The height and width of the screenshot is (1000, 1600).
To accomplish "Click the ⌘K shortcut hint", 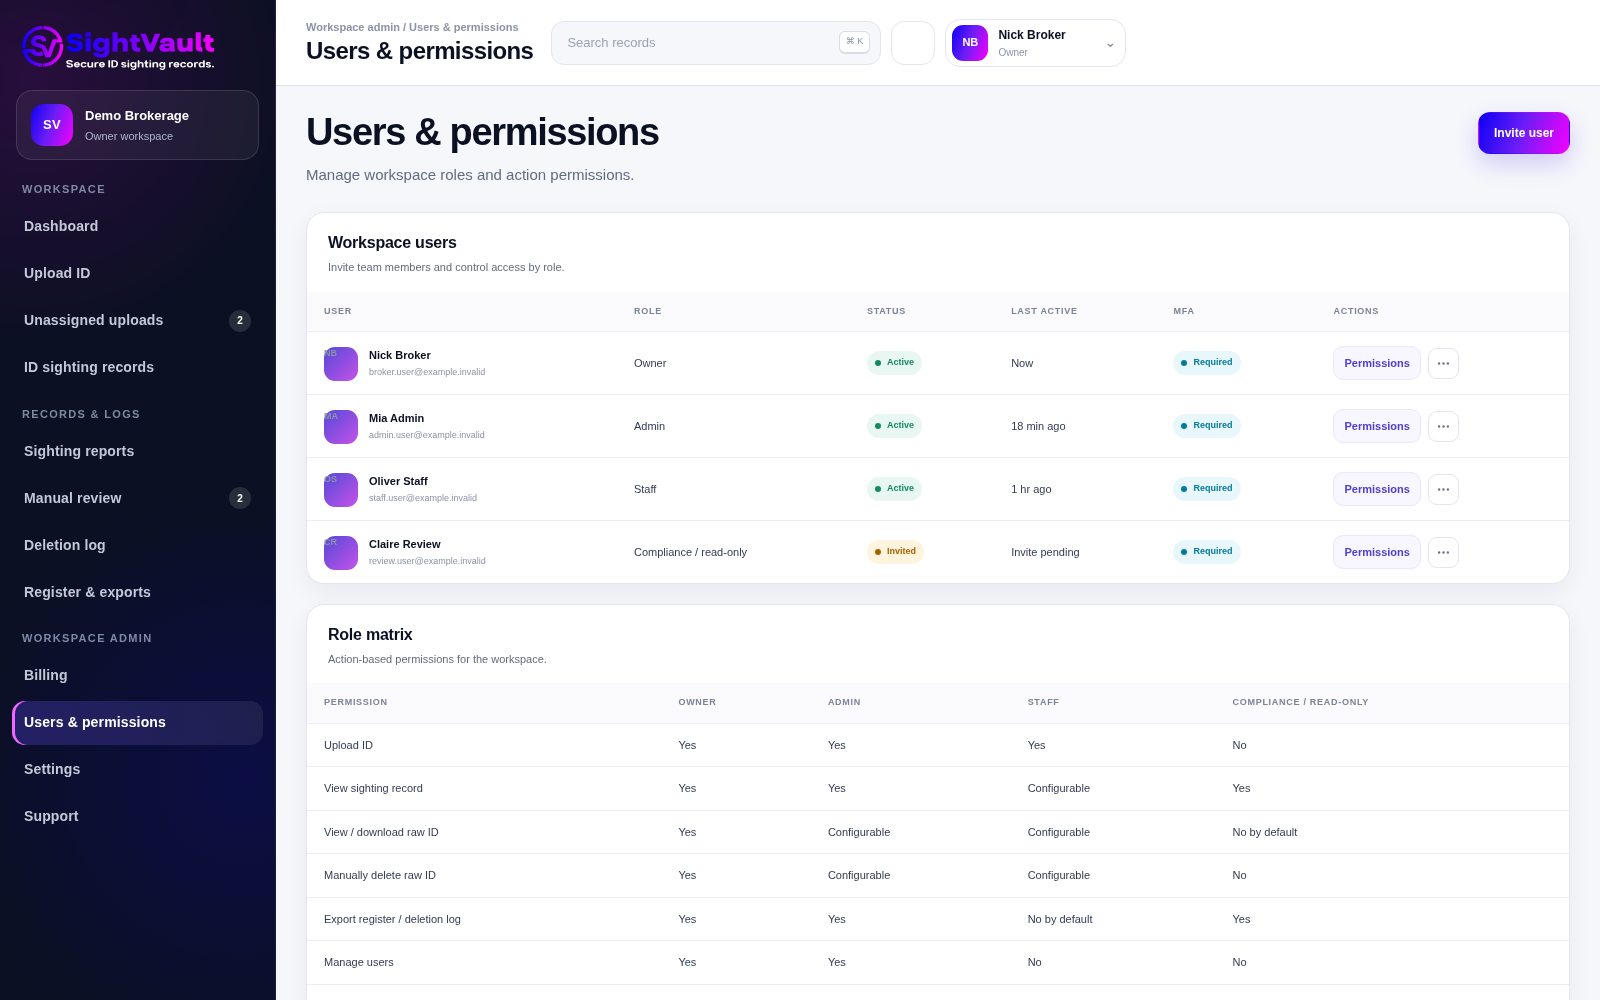I will pyautogui.click(x=854, y=42).
